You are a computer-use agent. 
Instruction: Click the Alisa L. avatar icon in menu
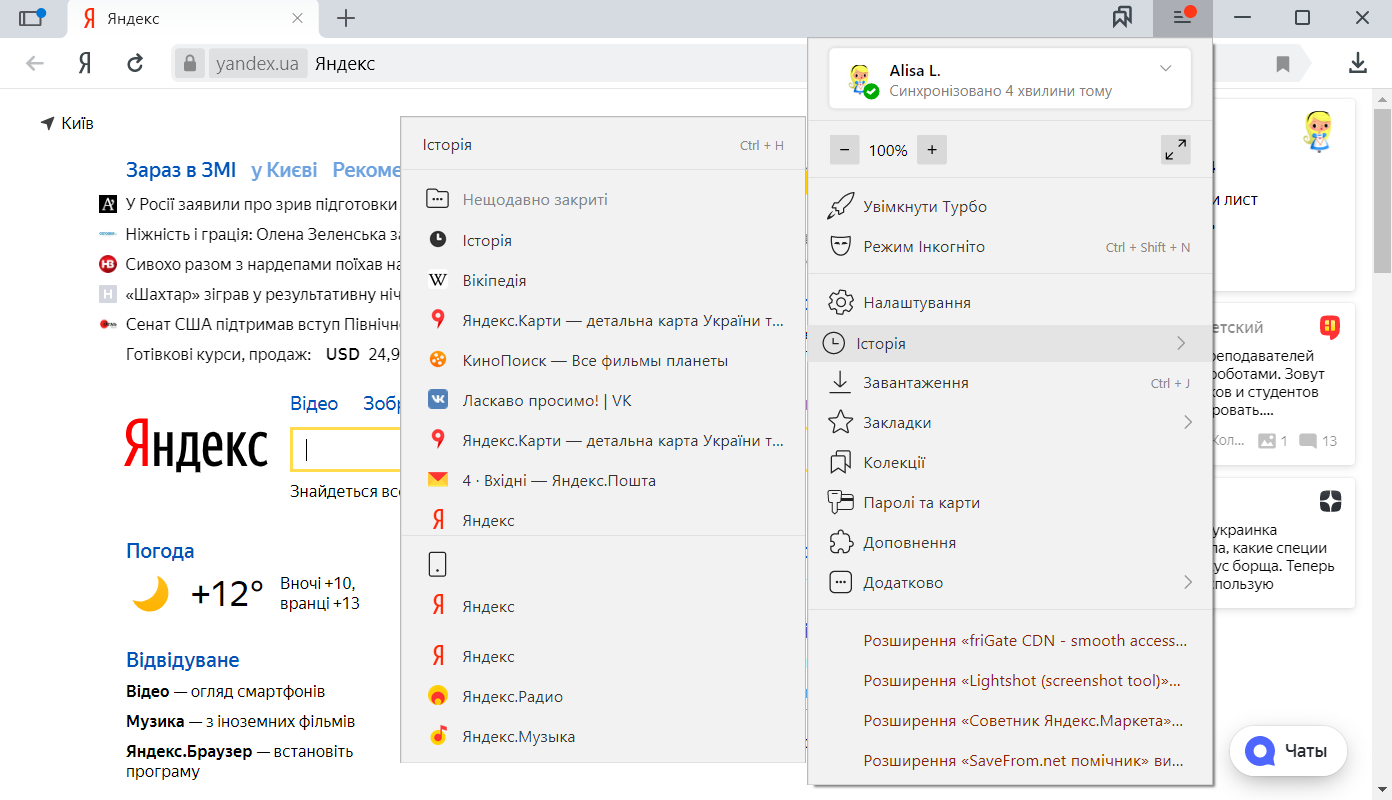click(861, 80)
